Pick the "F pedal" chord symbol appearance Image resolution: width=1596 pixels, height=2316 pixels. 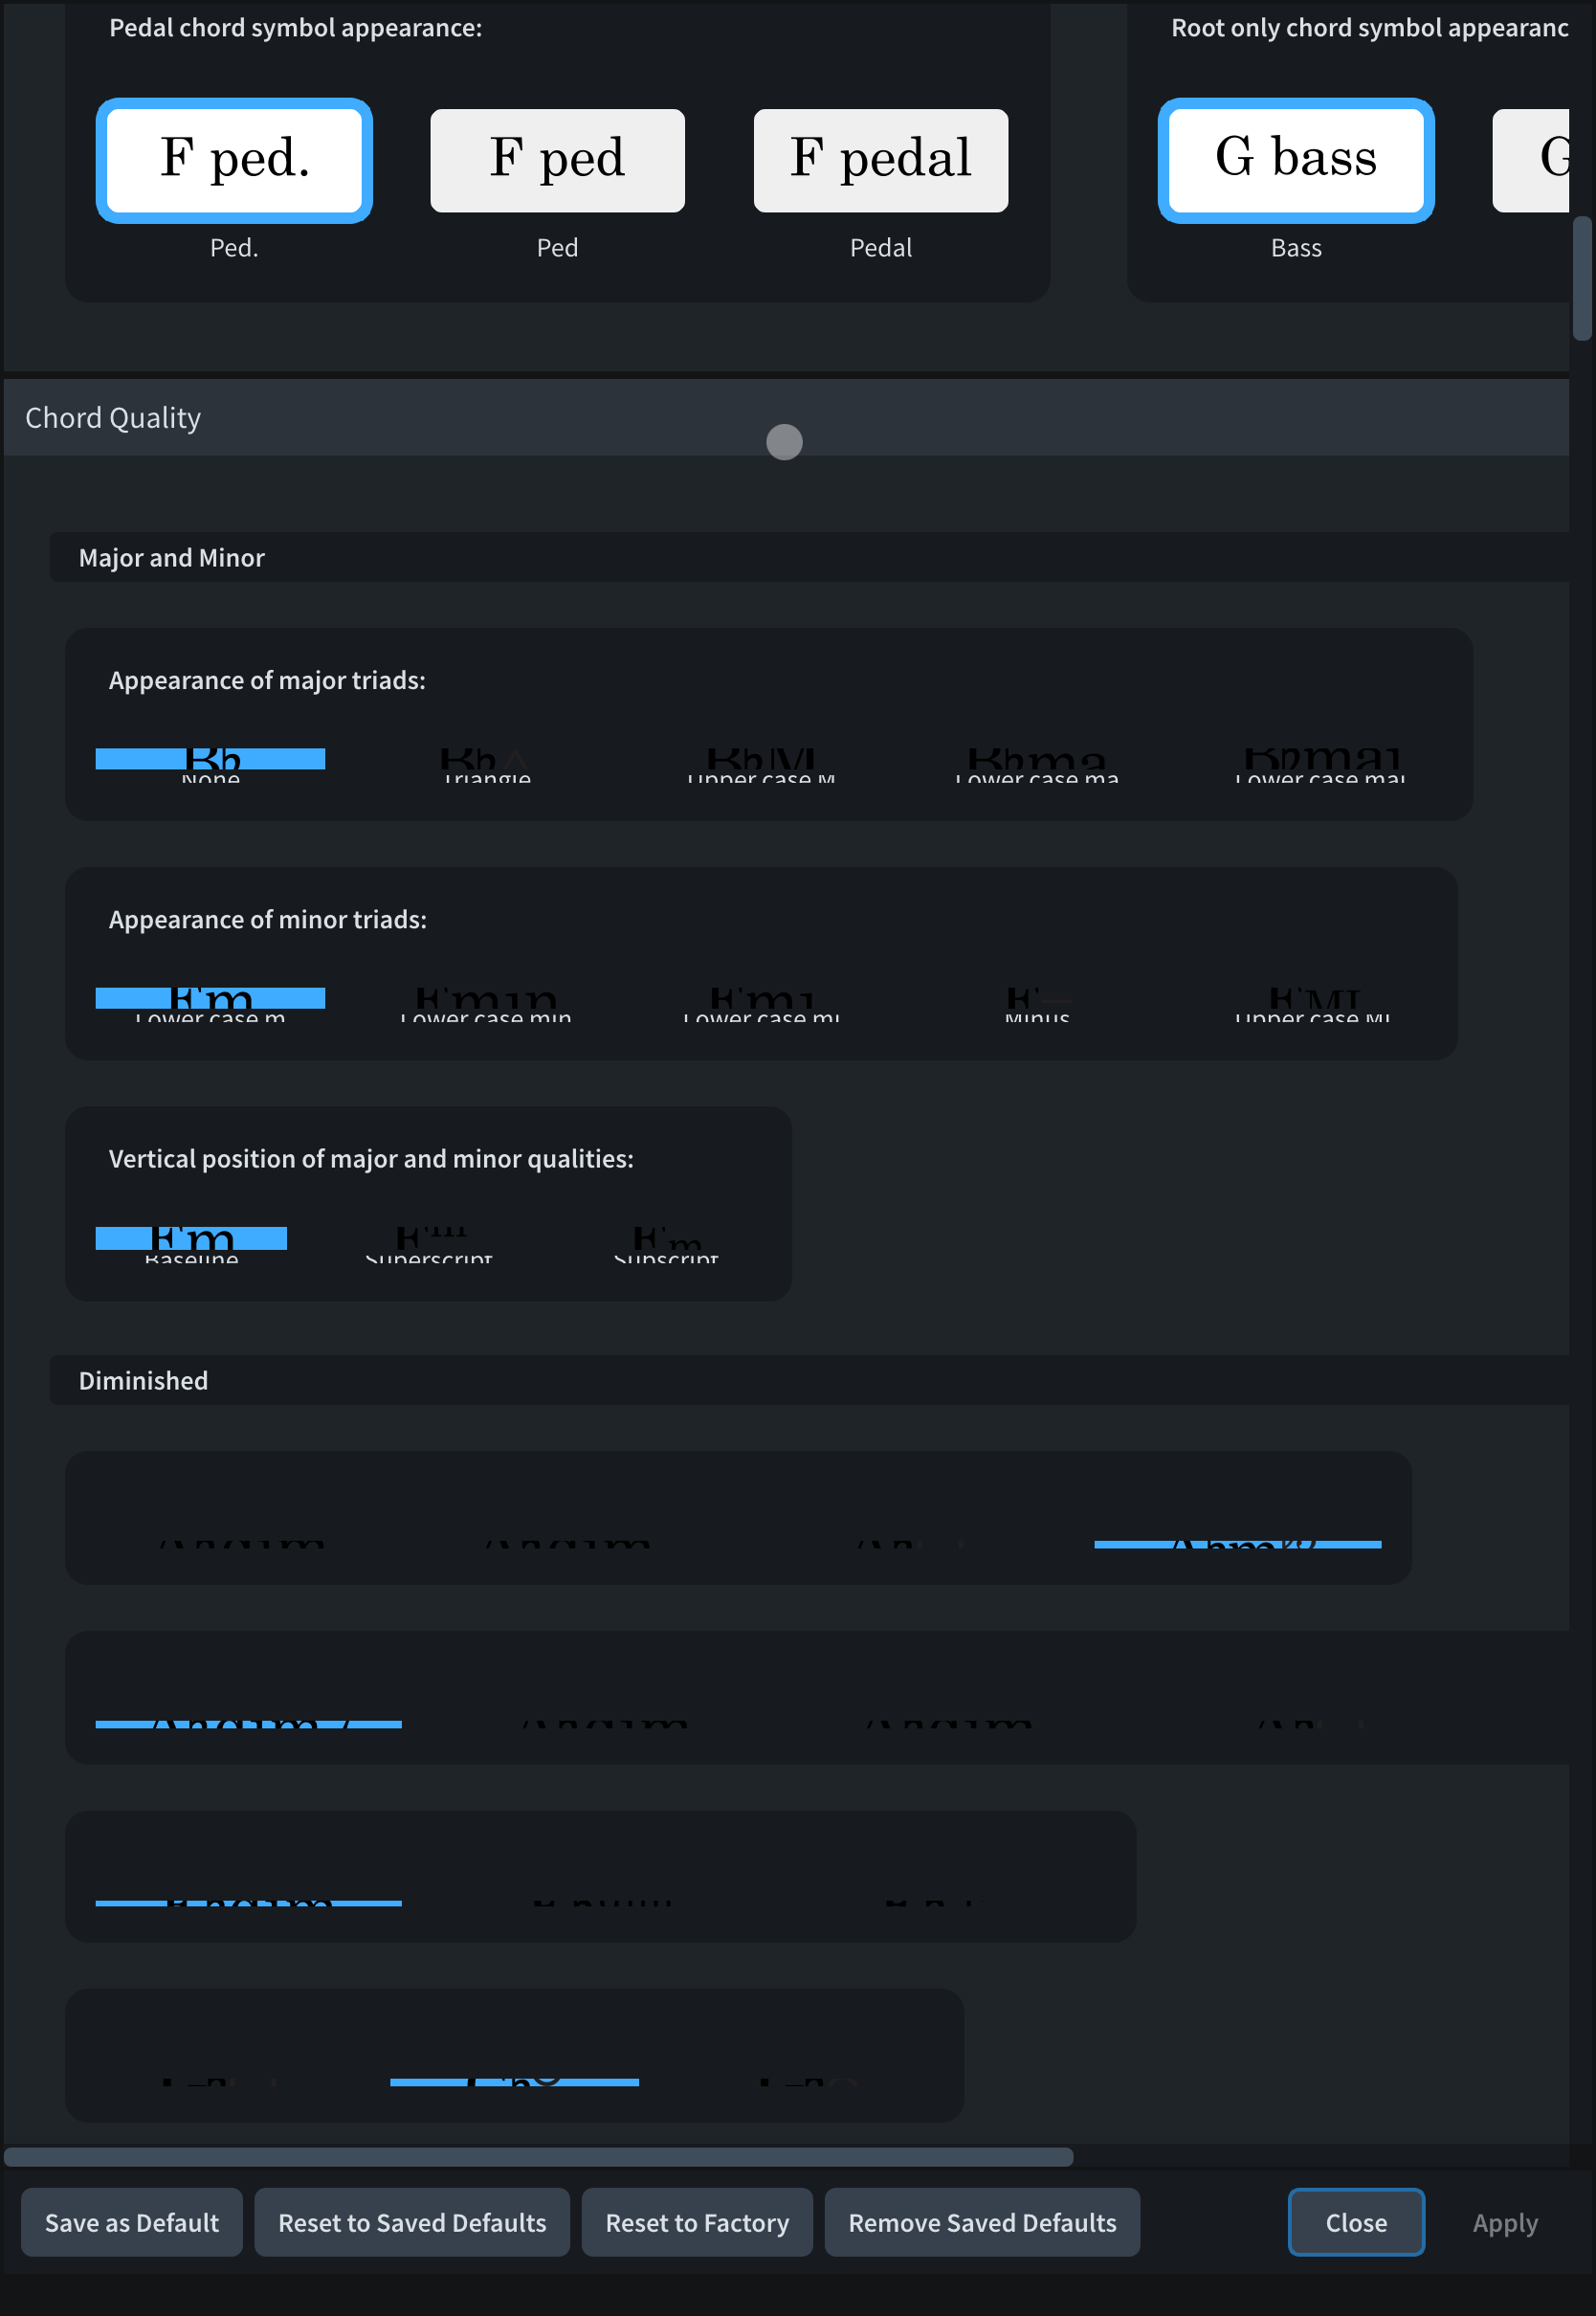coord(880,160)
